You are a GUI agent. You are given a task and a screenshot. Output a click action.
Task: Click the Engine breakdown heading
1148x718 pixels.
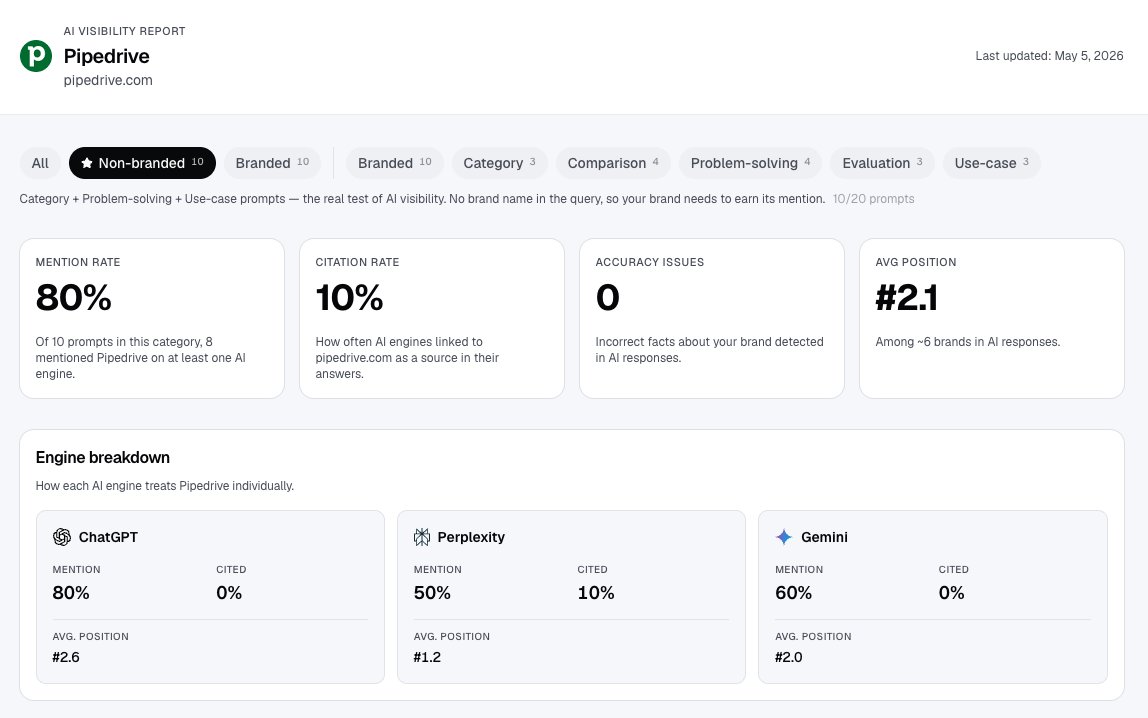(x=102, y=457)
